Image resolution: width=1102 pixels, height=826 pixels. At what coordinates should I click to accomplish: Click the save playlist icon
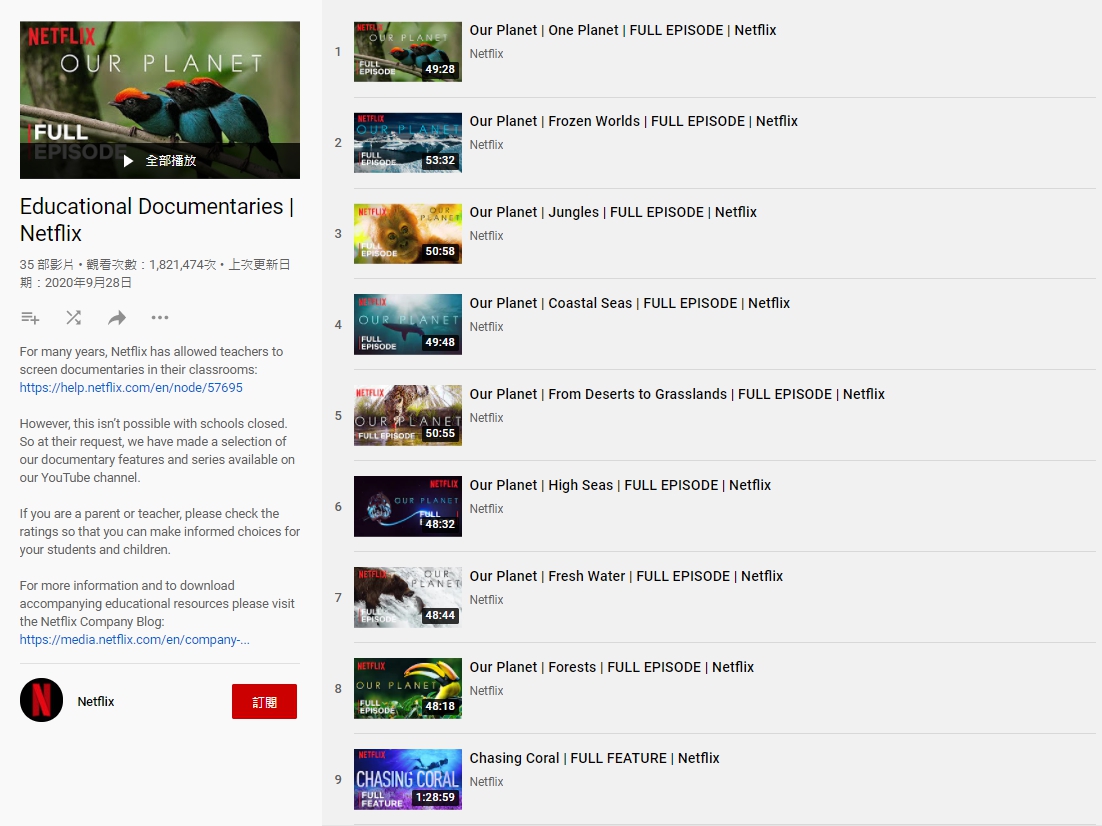pos(30,318)
